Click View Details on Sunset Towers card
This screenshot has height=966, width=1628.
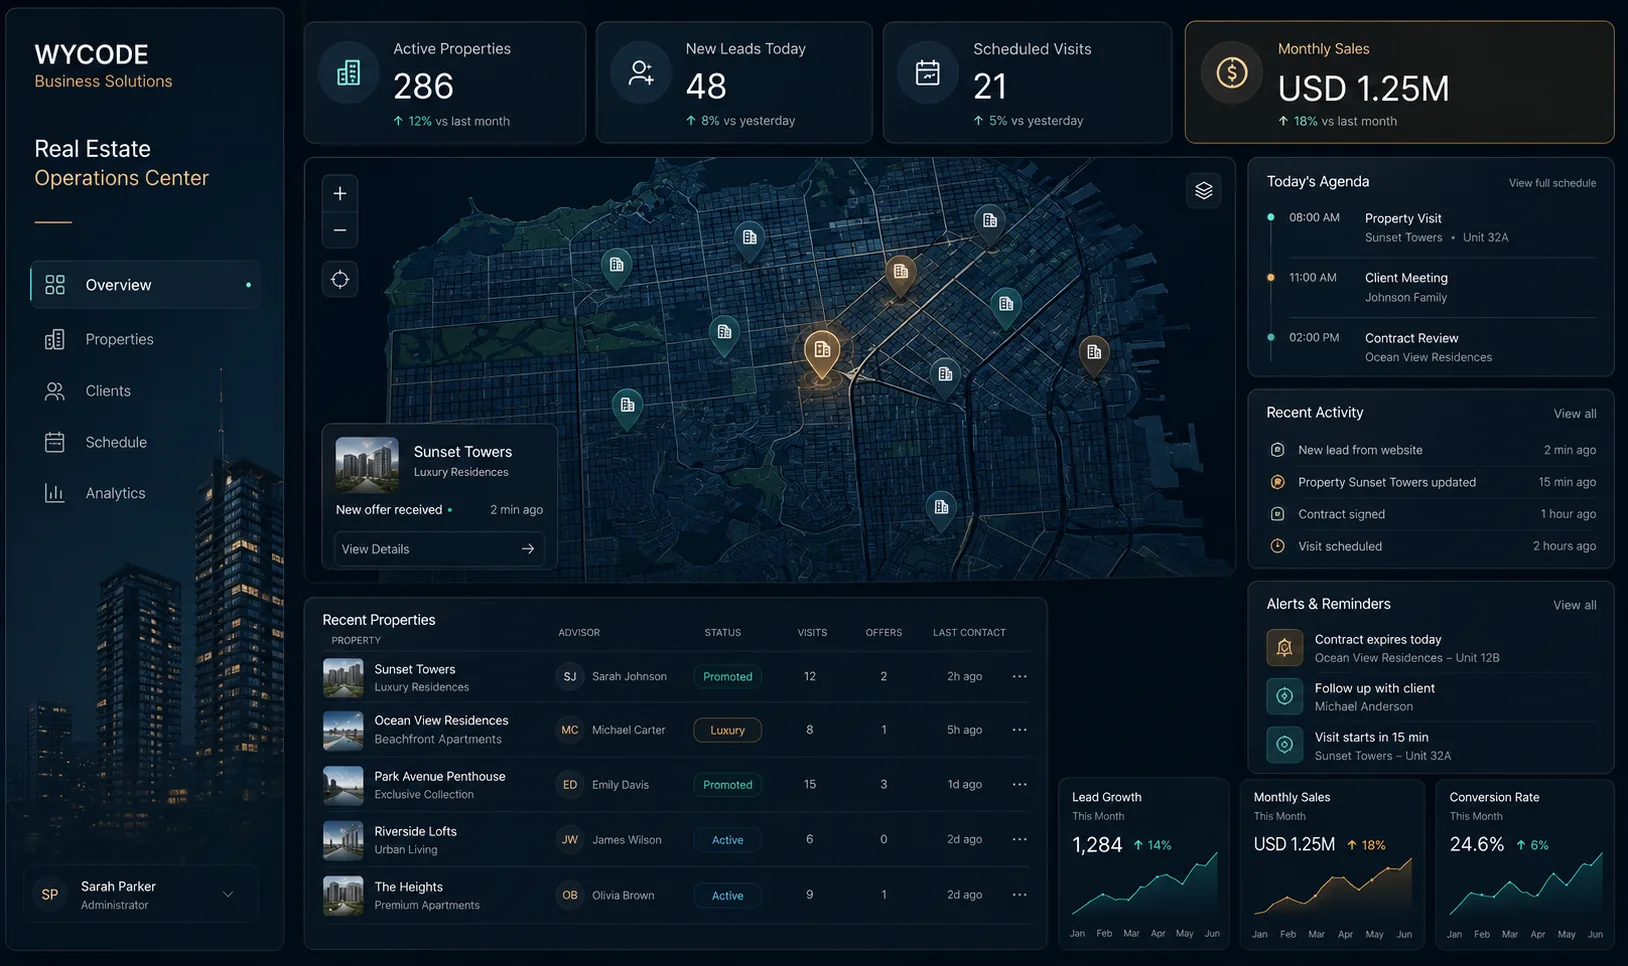[438, 549]
